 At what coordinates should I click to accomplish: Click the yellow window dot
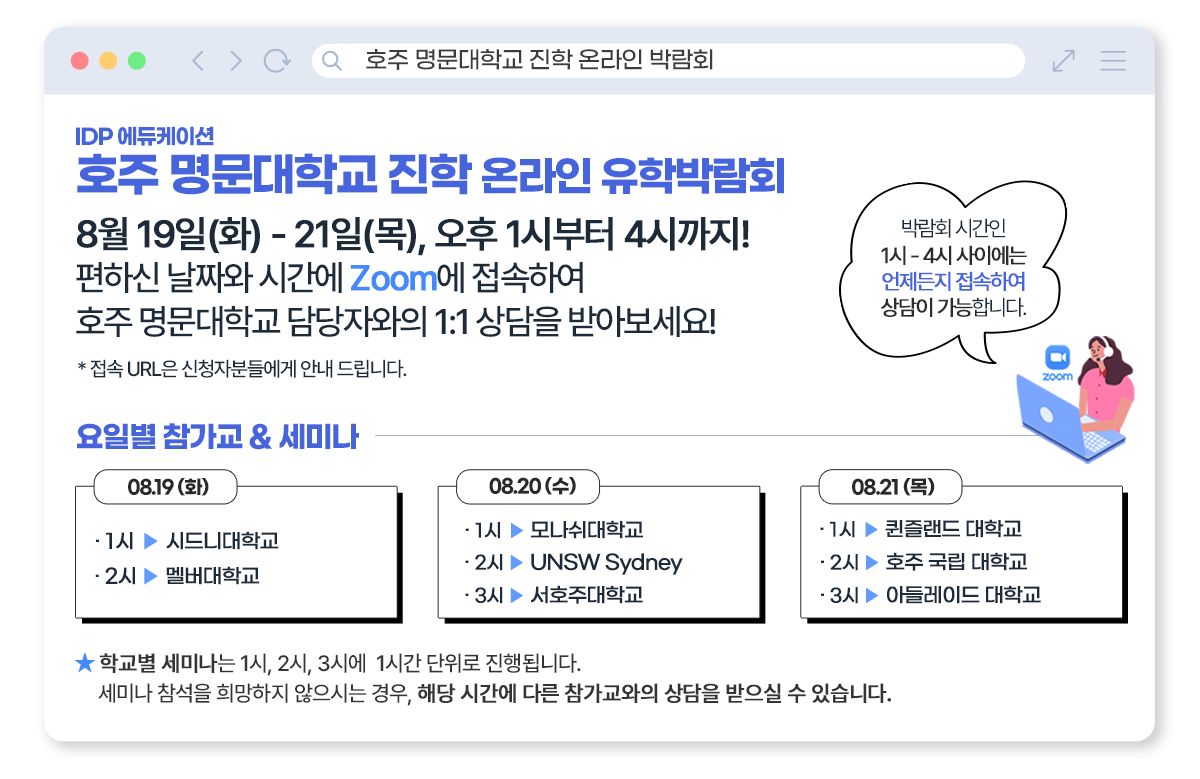pos(108,61)
